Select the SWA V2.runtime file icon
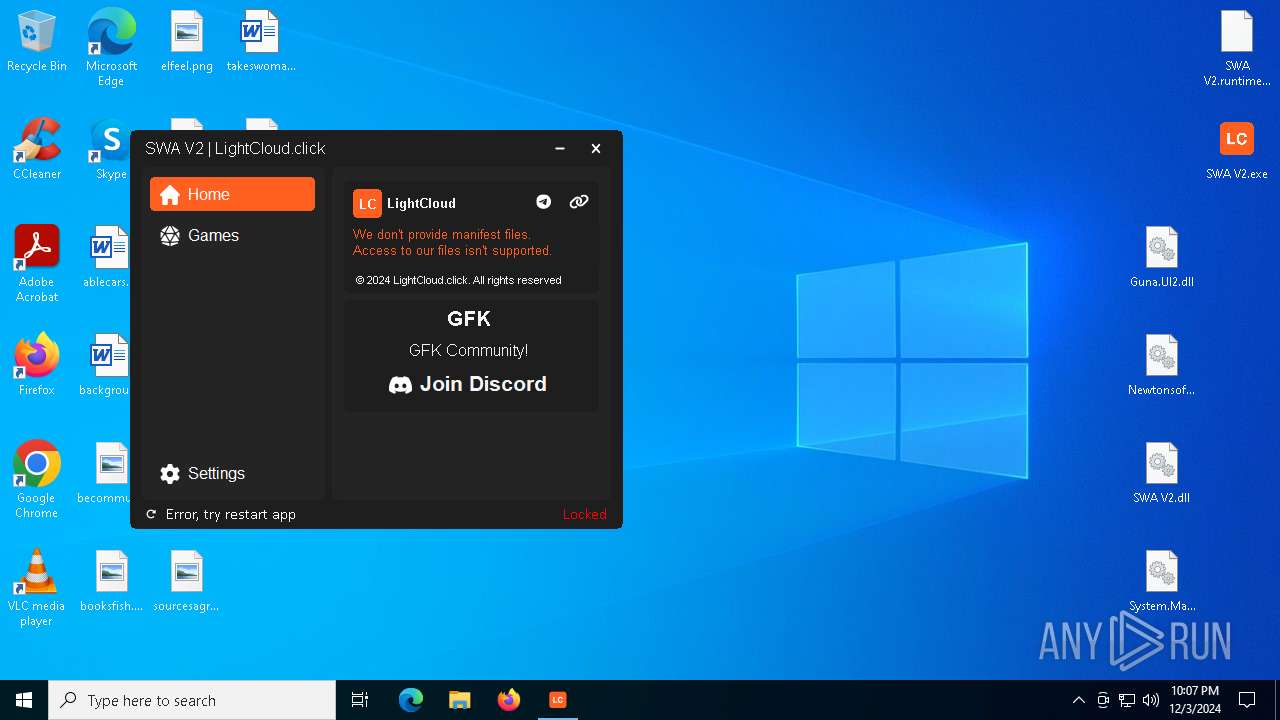This screenshot has width=1280, height=720. tap(1237, 48)
